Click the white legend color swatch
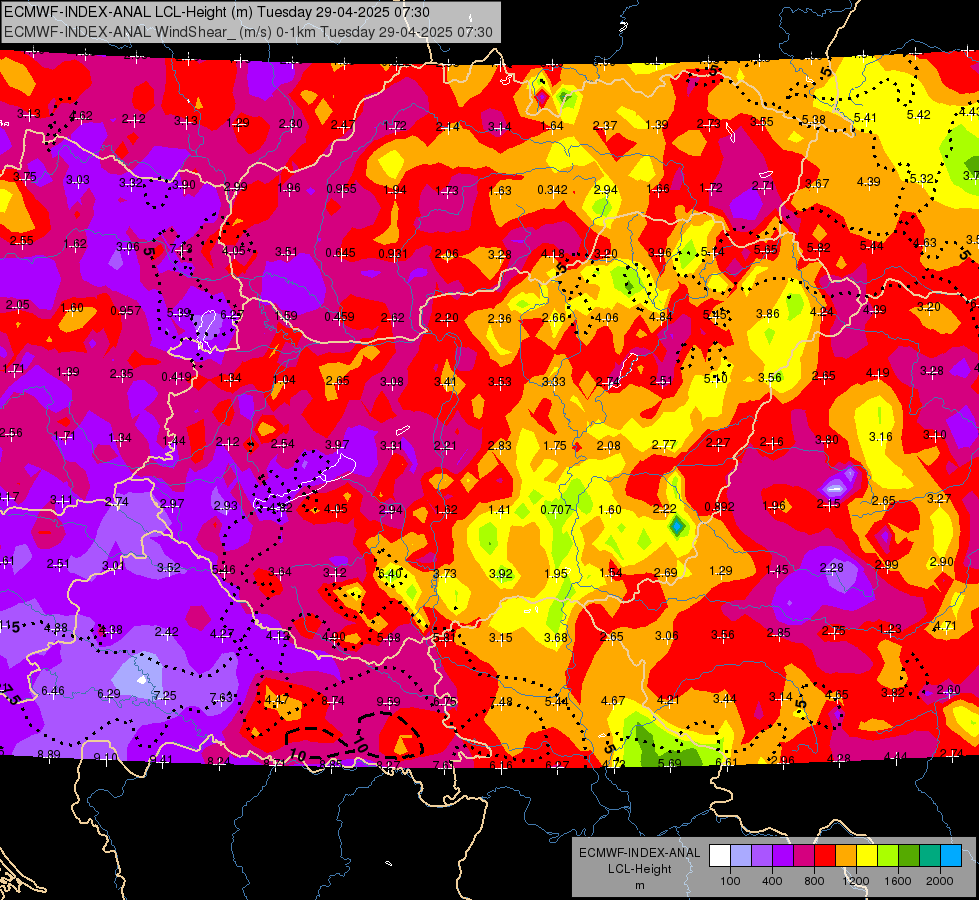Viewport: 979px width, 900px height. 720,856
